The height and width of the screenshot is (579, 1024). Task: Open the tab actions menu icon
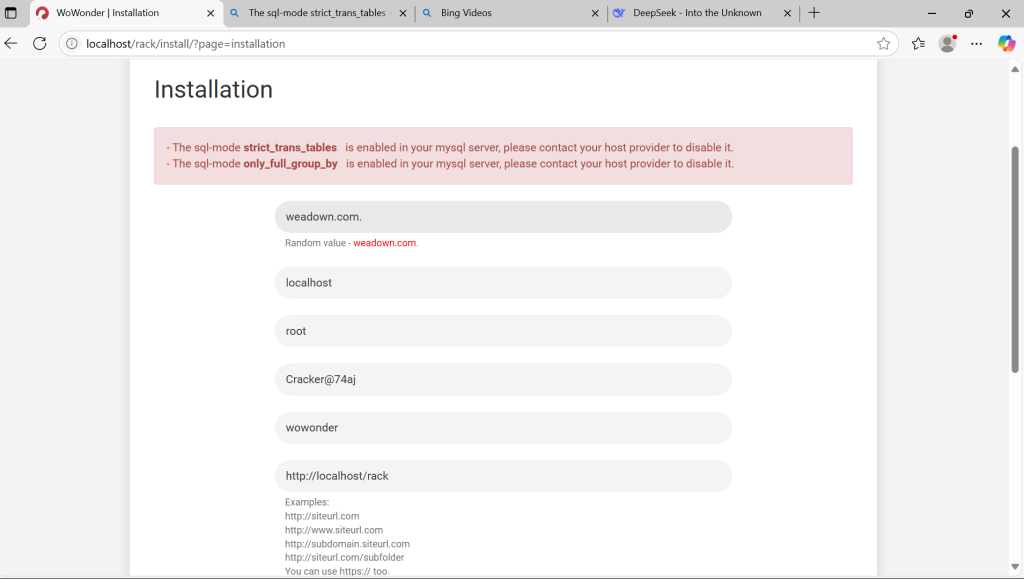(10, 13)
